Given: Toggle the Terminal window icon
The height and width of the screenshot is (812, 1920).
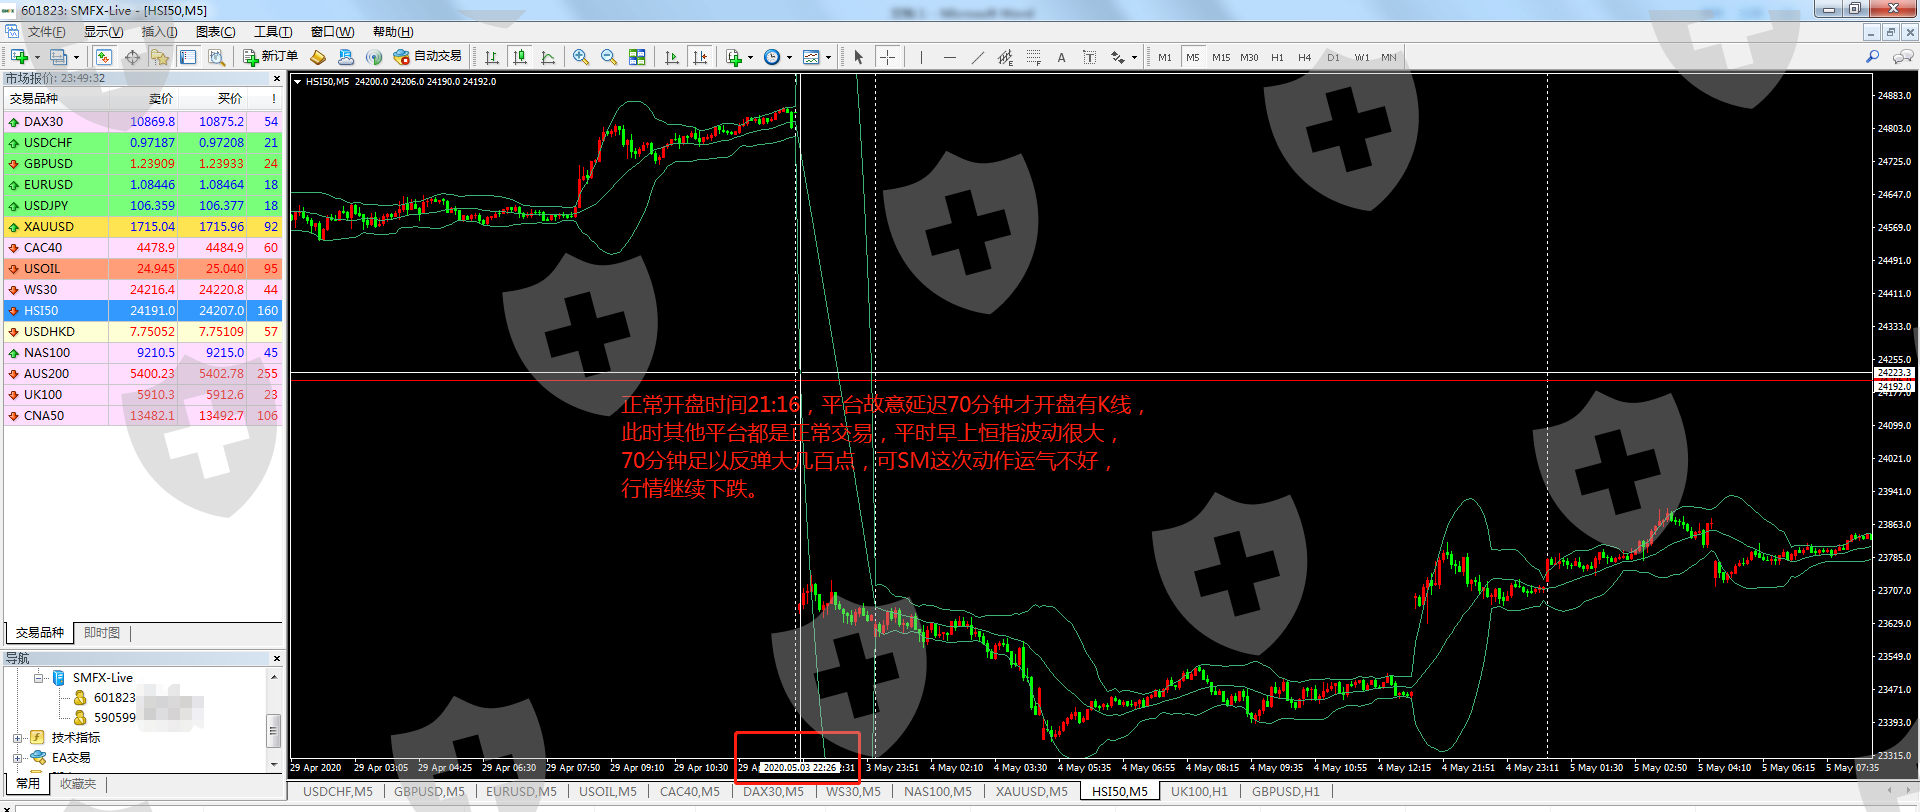Looking at the screenshot, I should [188, 57].
